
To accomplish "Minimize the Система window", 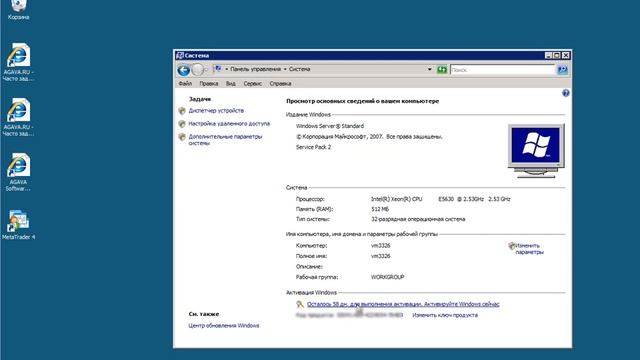I will click(x=549, y=56).
